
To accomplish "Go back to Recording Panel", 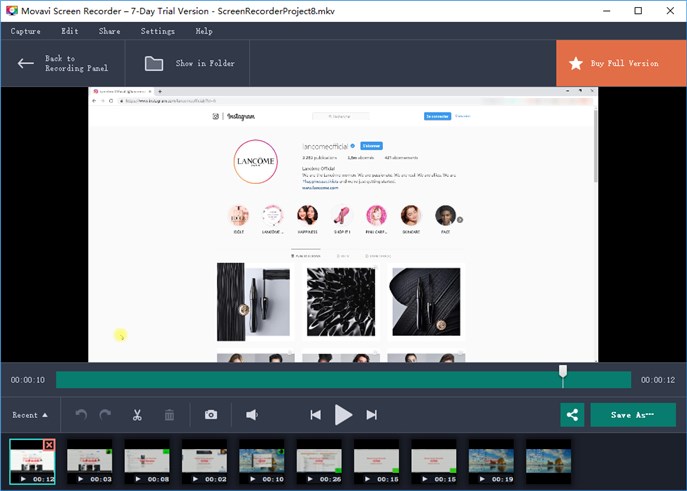I will (63, 64).
